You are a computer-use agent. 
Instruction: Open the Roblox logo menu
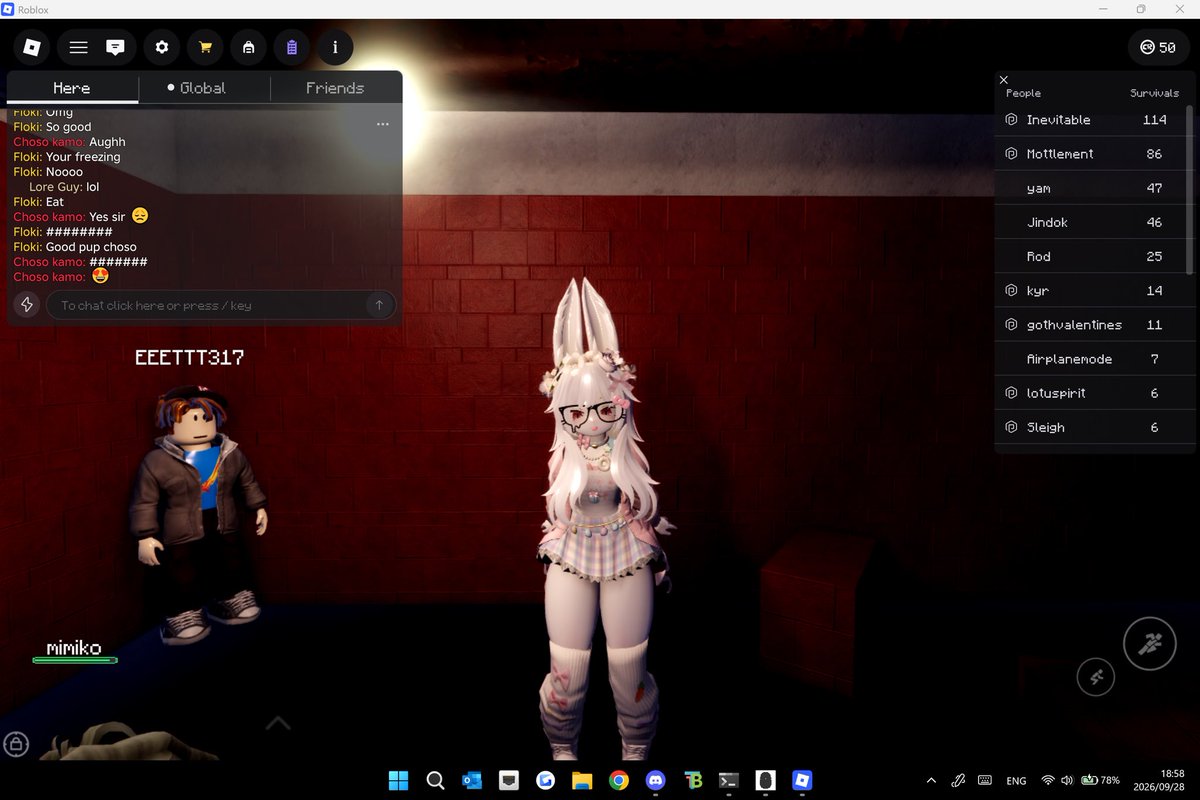coord(32,47)
